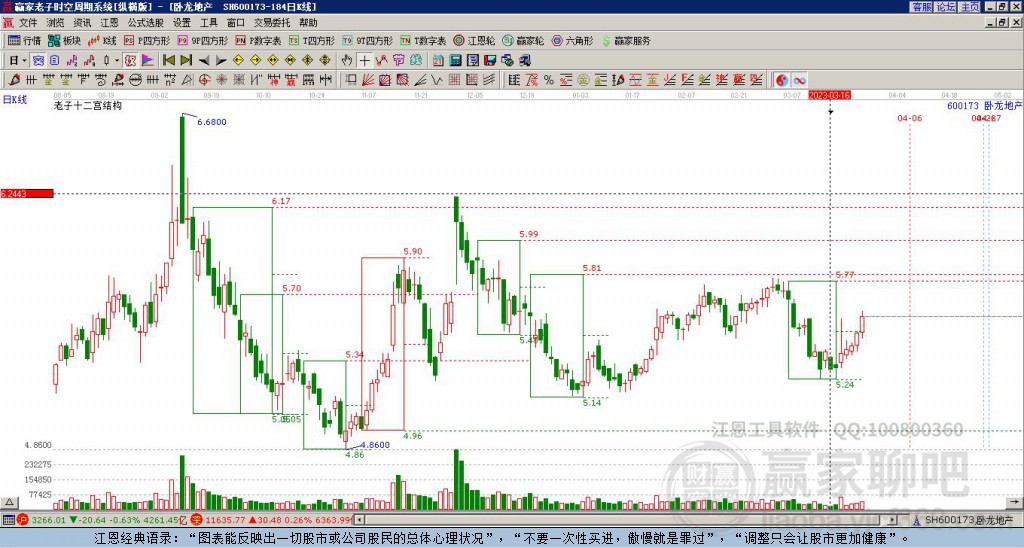Screen dimensions: 1024x548
Task: Click the 主页 button
Action: (x=970, y=7)
